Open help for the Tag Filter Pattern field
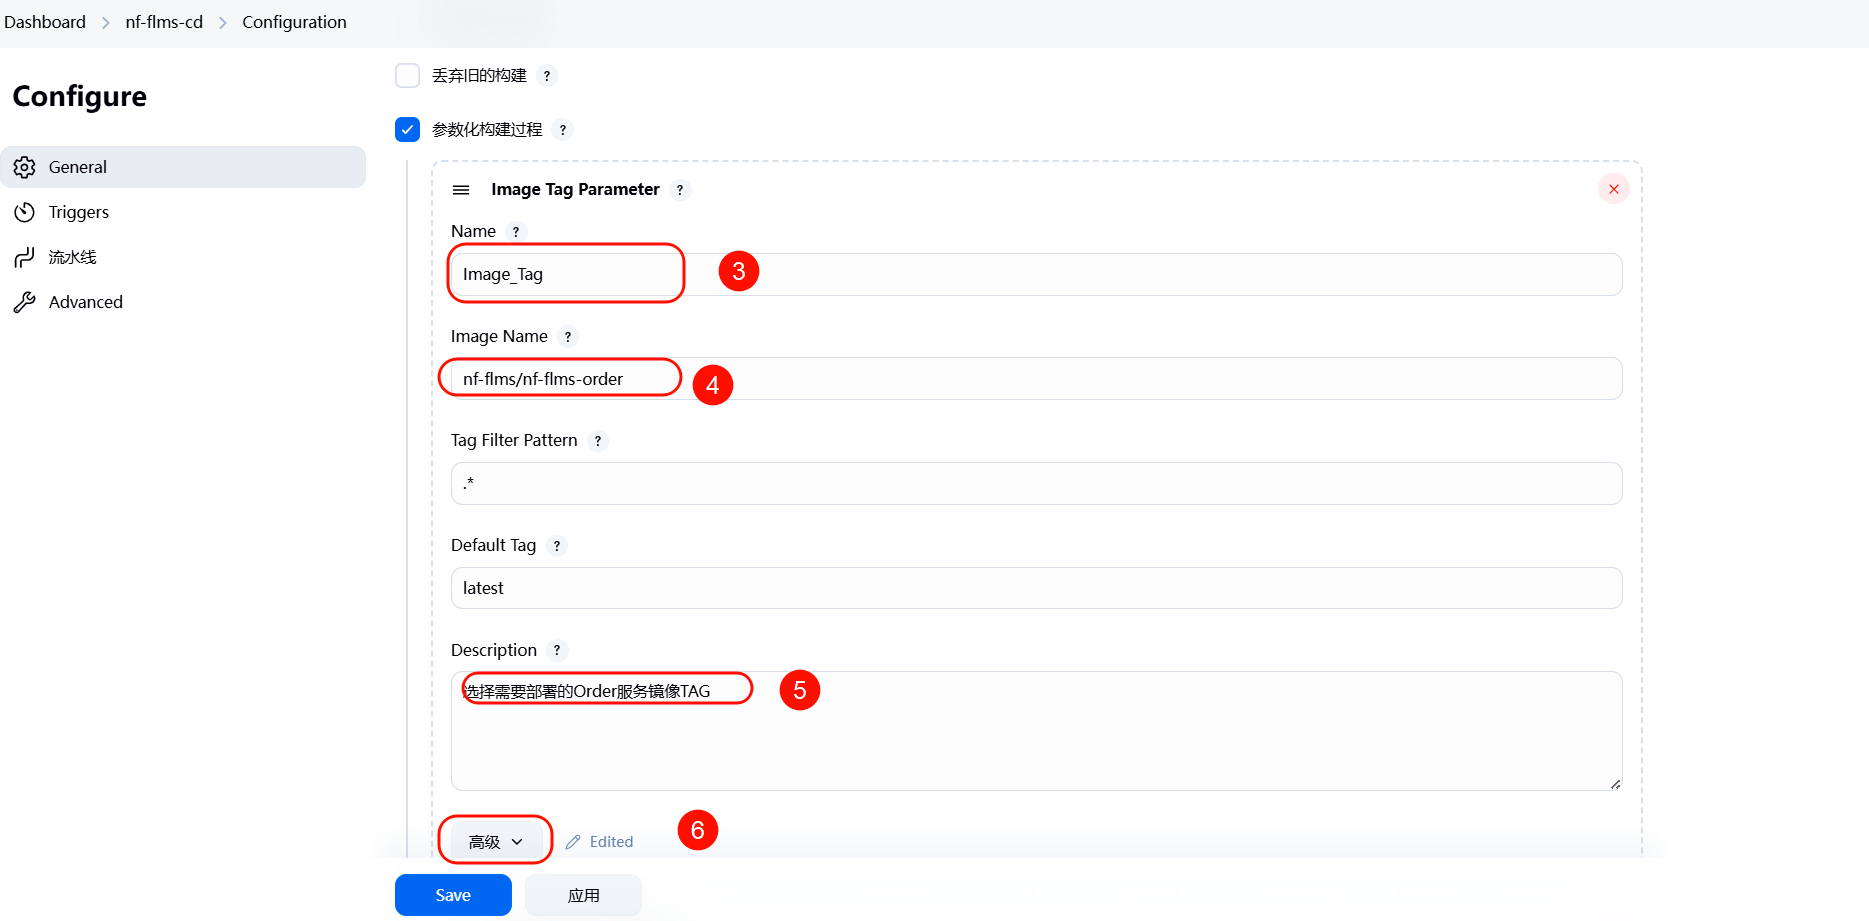This screenshot has height=921, width=1869. click(598, 441)
